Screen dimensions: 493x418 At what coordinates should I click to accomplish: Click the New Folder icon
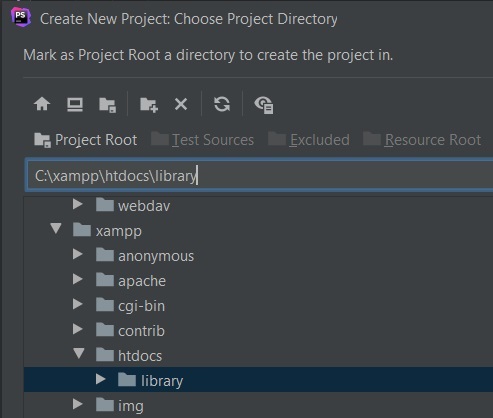149,105
